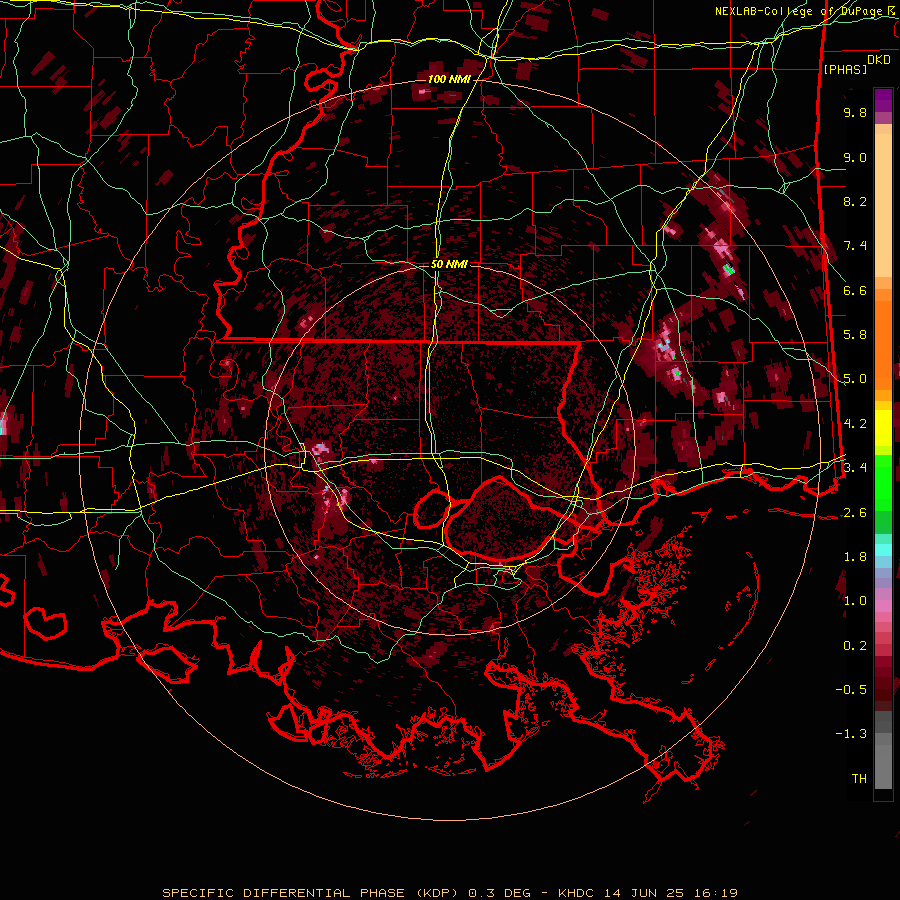Click the 5.8 value on the color scale
Image resolution: width=900 pixels, height=900 pixels.
855,335
